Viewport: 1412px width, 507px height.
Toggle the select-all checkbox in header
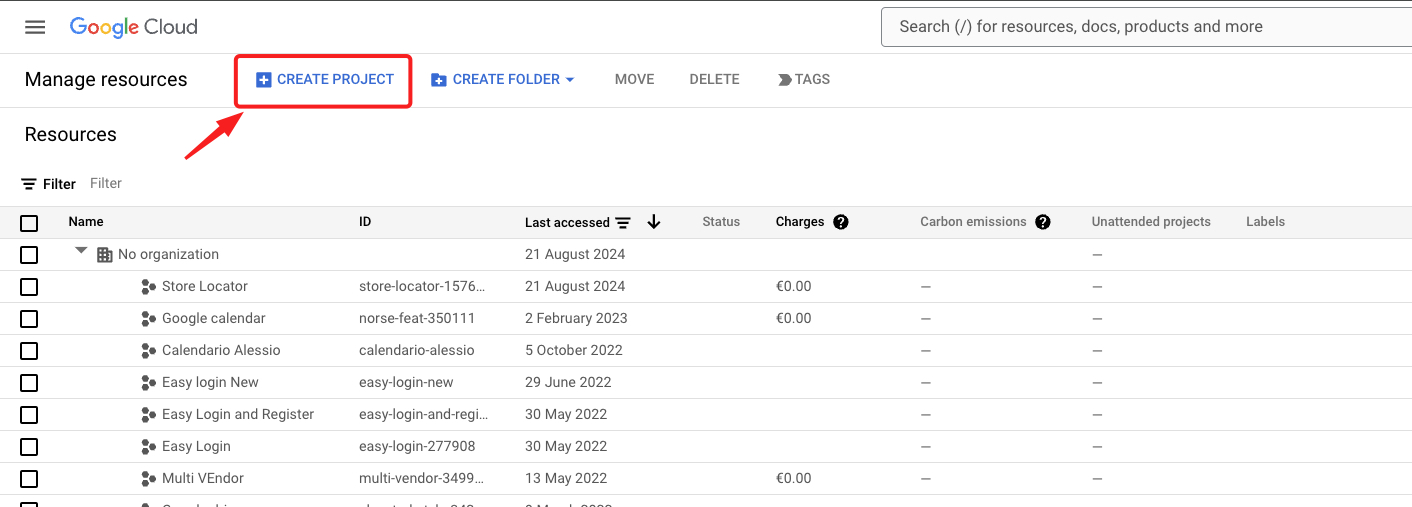29,223
